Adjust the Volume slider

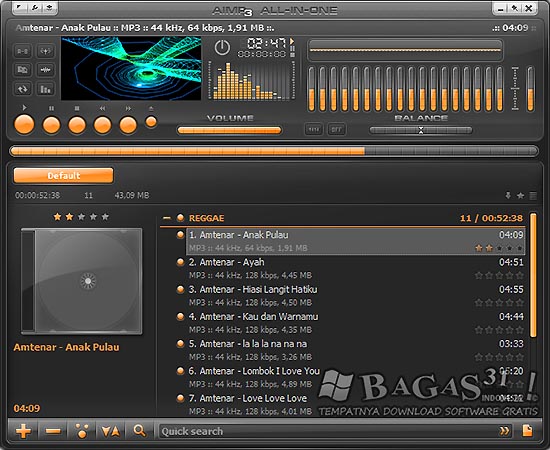[229, 130]
